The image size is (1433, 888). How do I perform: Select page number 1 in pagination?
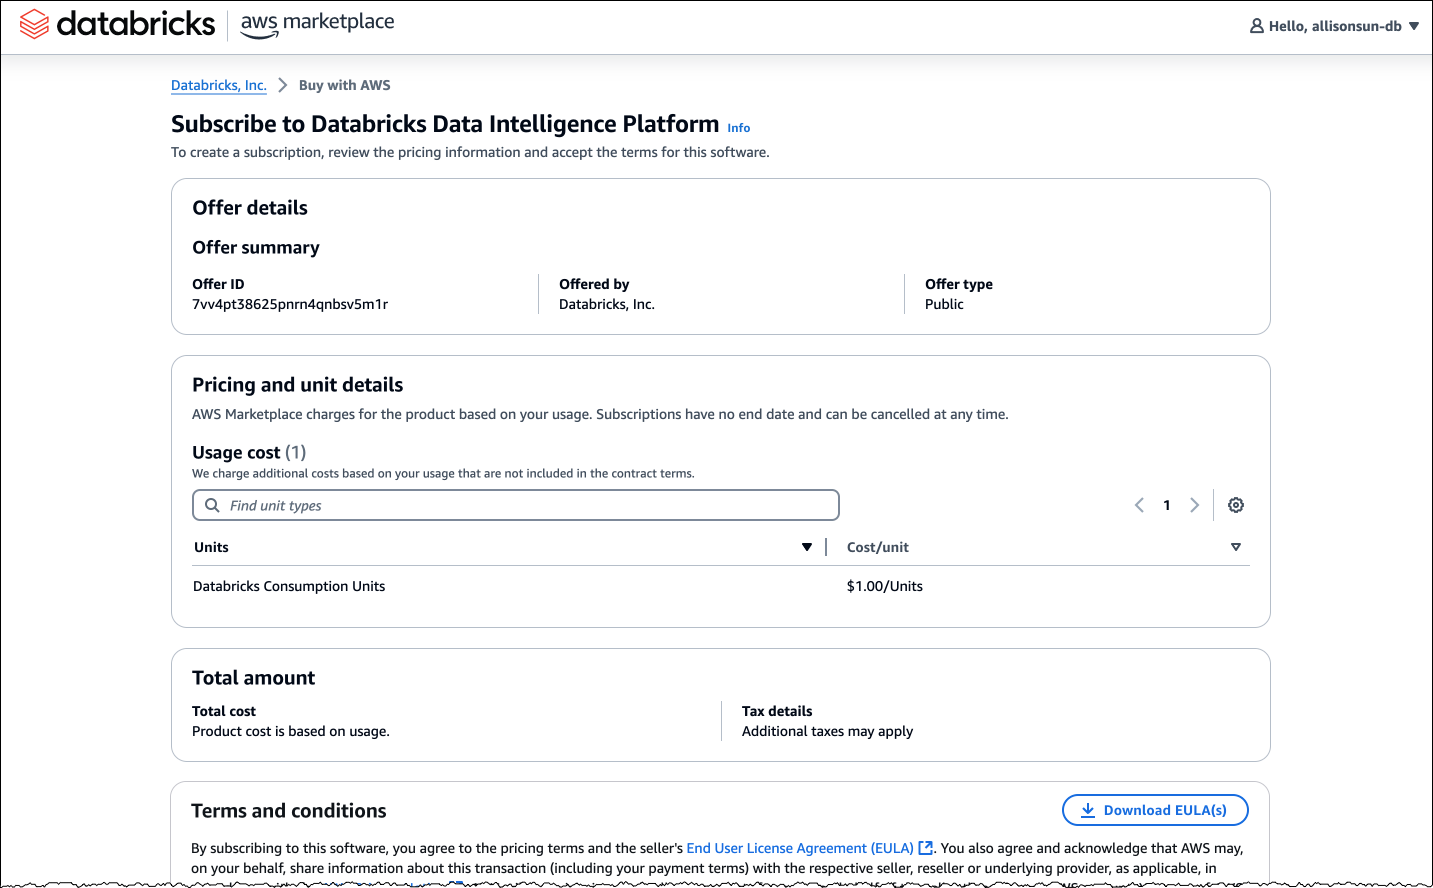[x=1166, y=505]
